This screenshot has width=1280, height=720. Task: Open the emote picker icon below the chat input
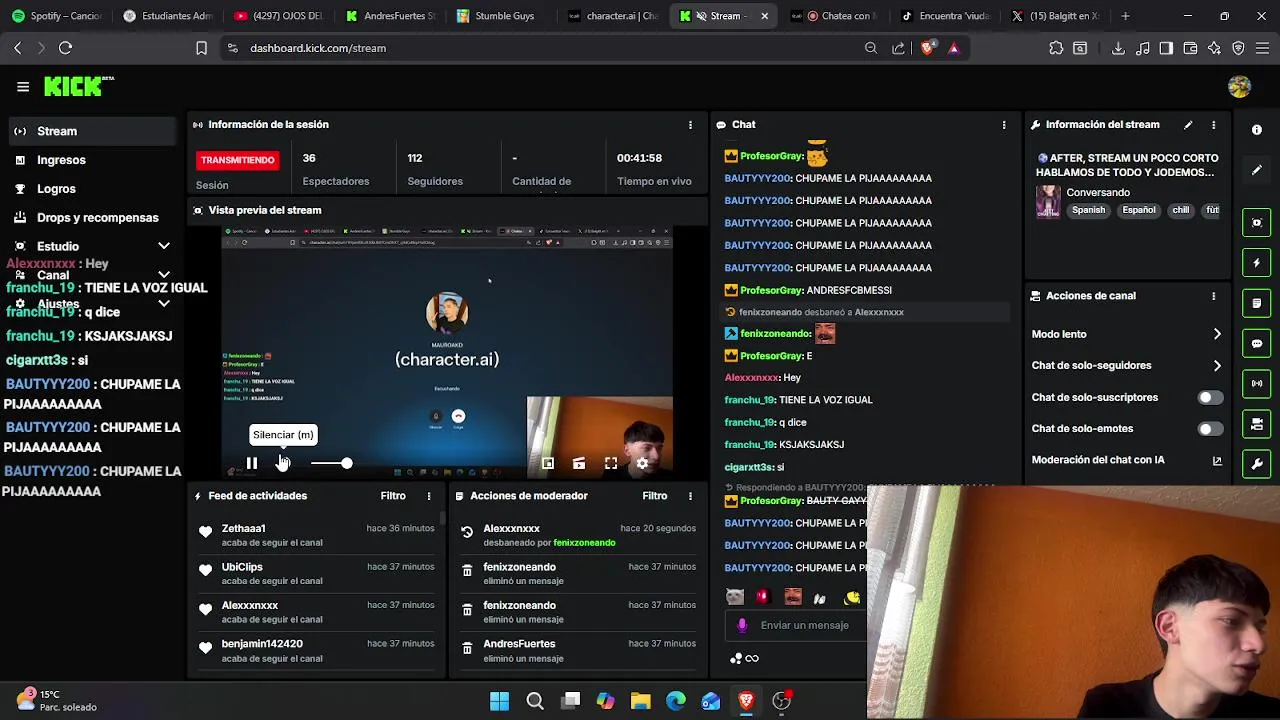pos(736,658)
